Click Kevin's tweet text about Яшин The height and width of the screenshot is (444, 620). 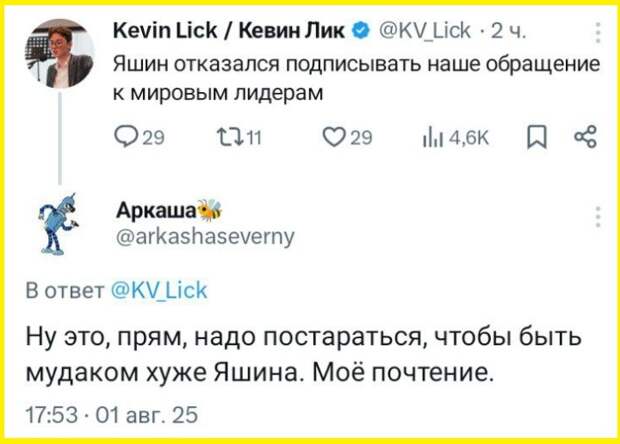pos(356,80)
